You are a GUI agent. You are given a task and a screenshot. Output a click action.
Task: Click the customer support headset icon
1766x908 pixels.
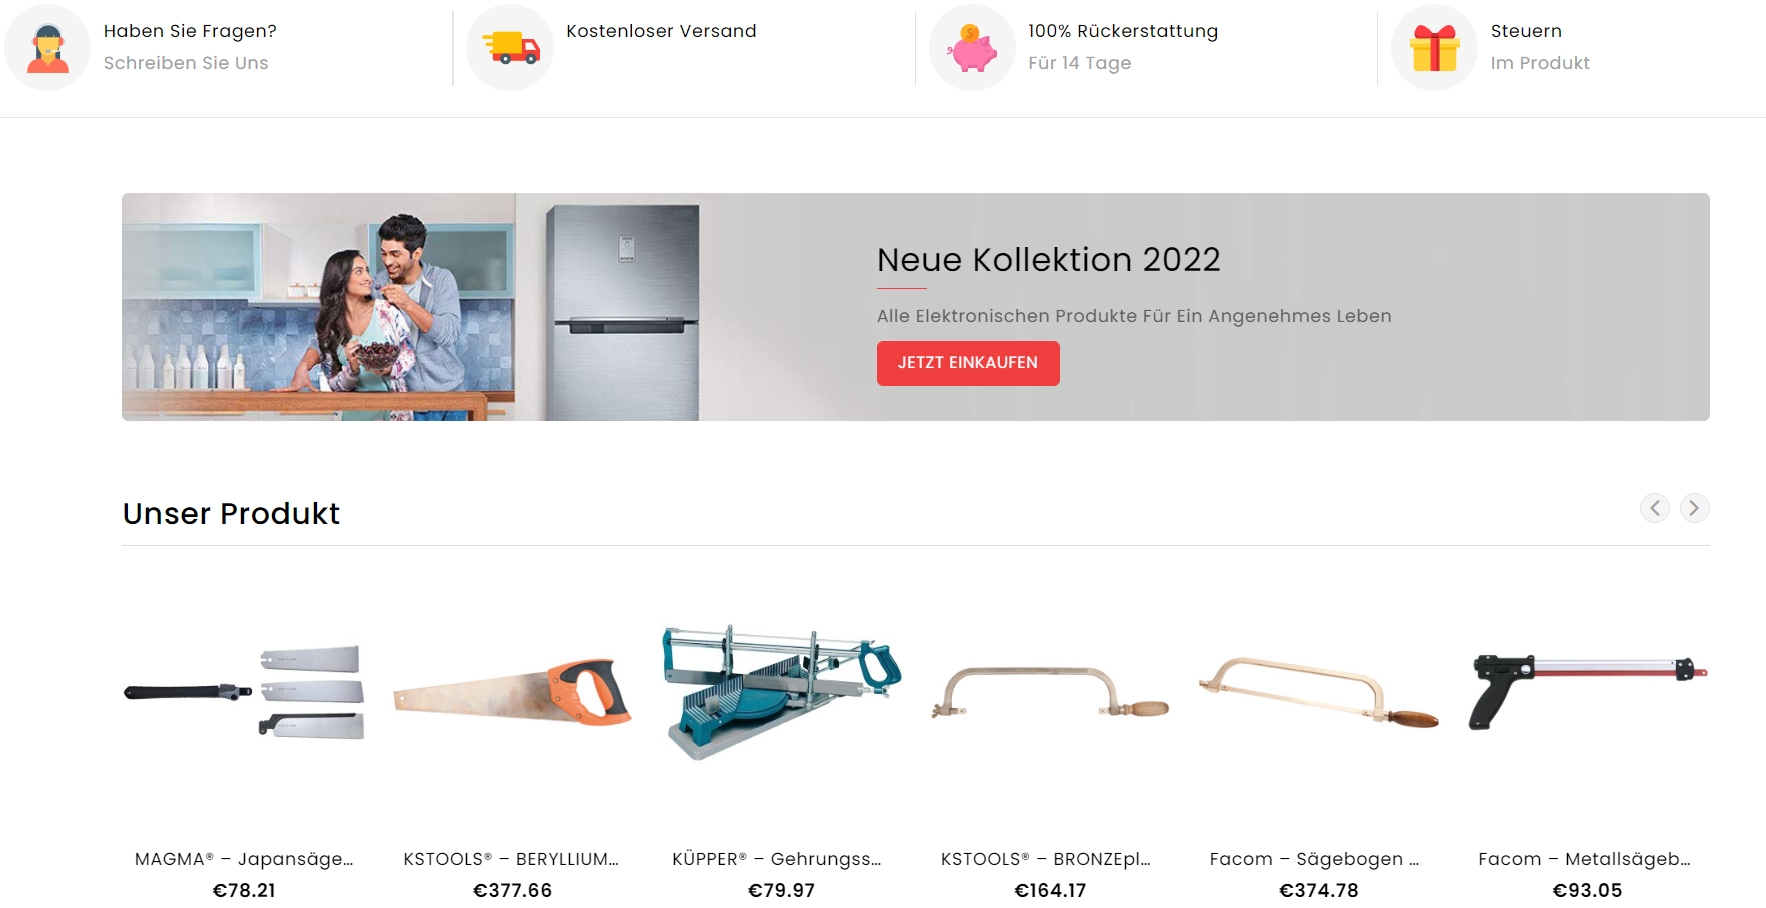[47, 48]
